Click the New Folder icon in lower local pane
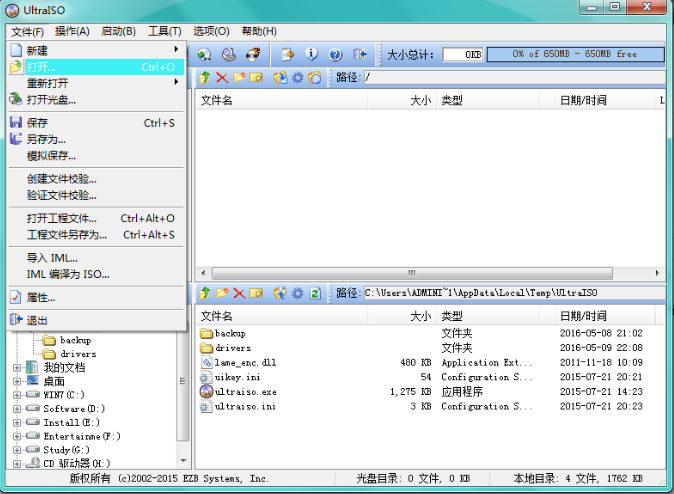The width and height of the screenshot is (674, 494). coord(222,293)
